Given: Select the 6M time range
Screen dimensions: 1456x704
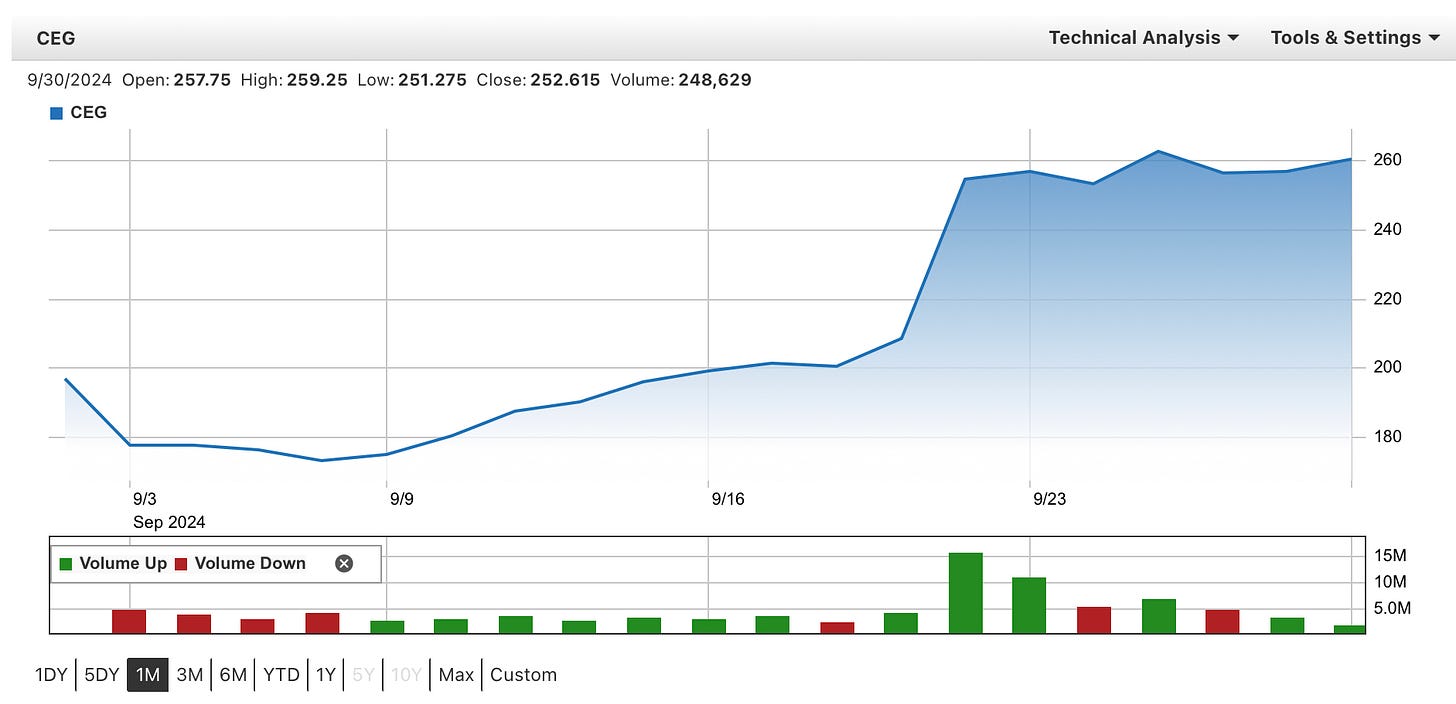Looking at the screenshot, I should [233, 675].
